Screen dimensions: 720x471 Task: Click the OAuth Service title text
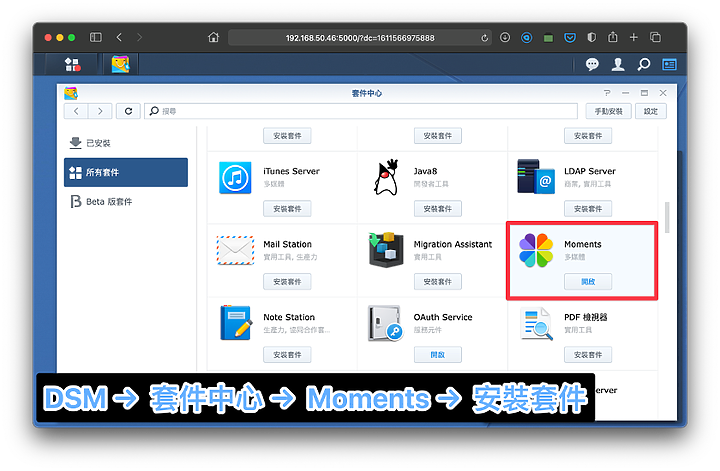[443, 317]
